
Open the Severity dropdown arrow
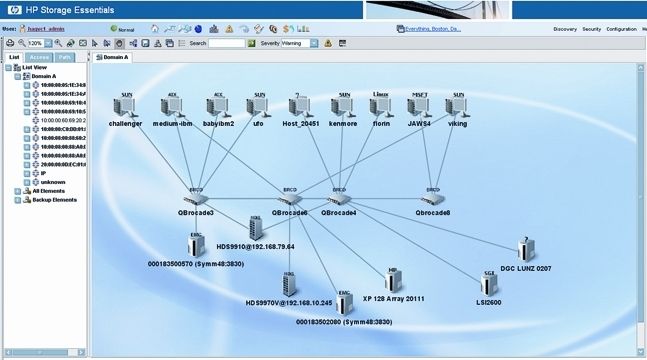point(314,43)
